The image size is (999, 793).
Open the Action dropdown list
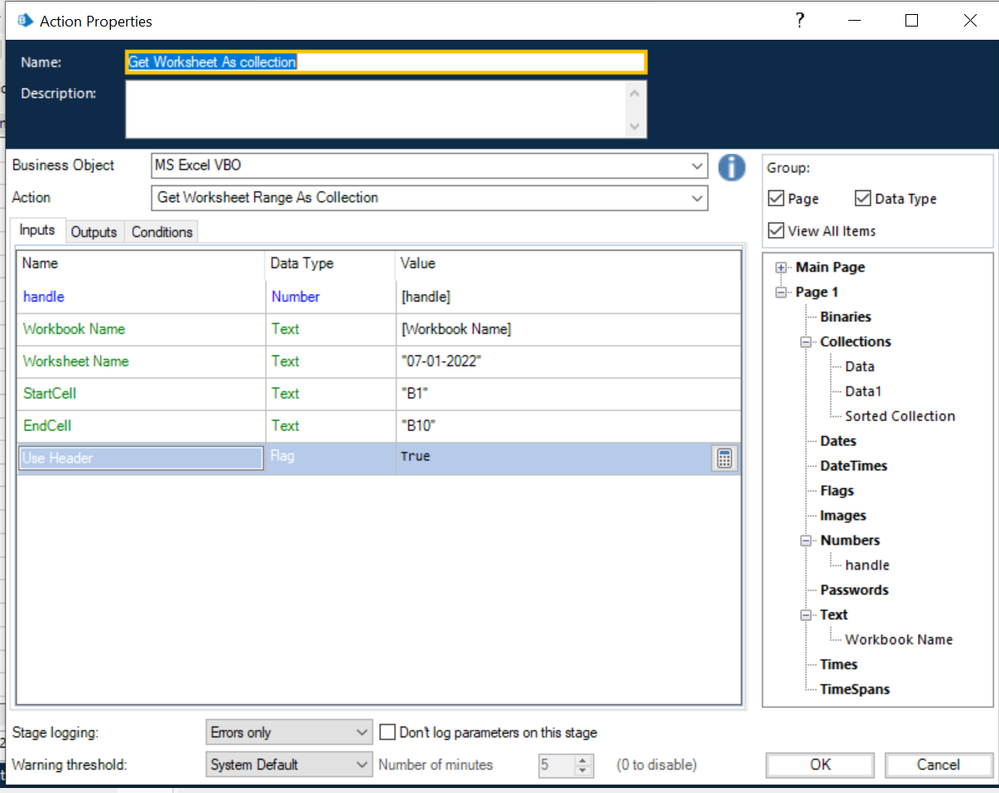coord(697,198)
